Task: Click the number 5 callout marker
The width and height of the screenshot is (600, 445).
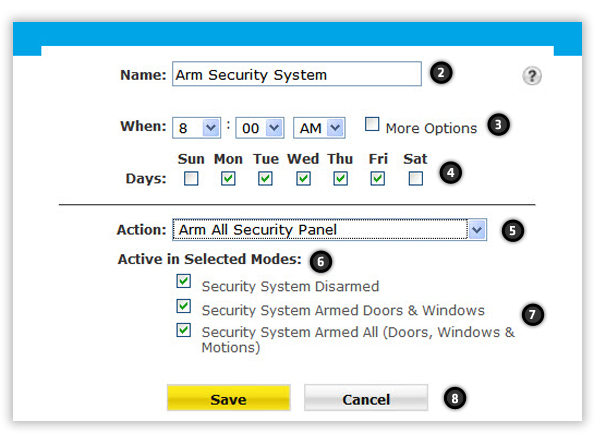Action: [511, 229]
